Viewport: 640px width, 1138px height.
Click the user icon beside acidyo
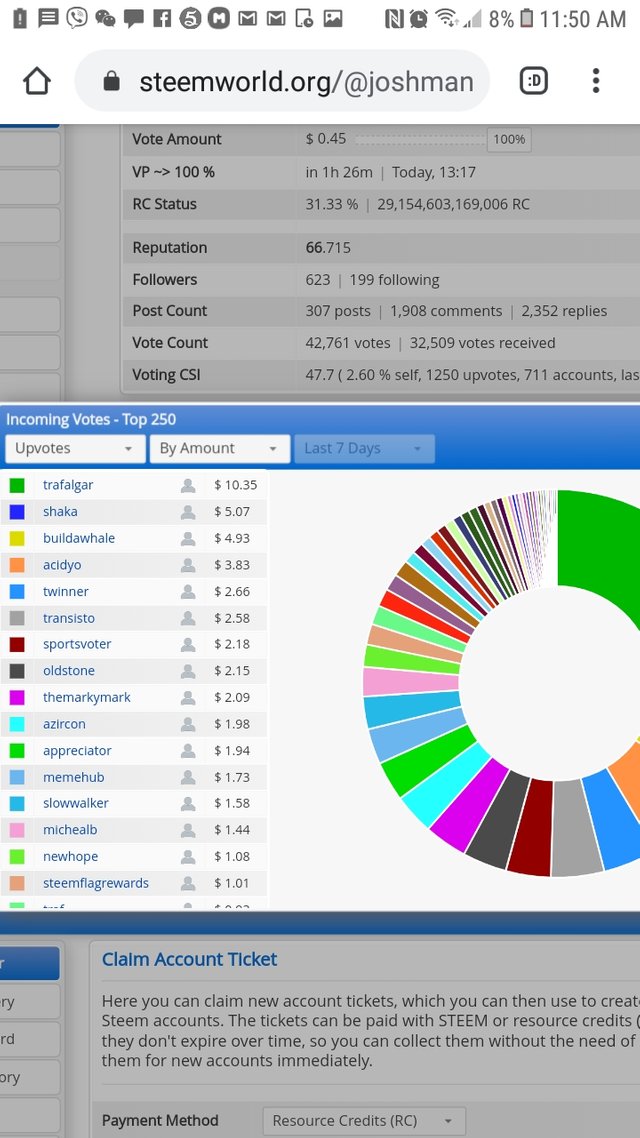point(188,565)
